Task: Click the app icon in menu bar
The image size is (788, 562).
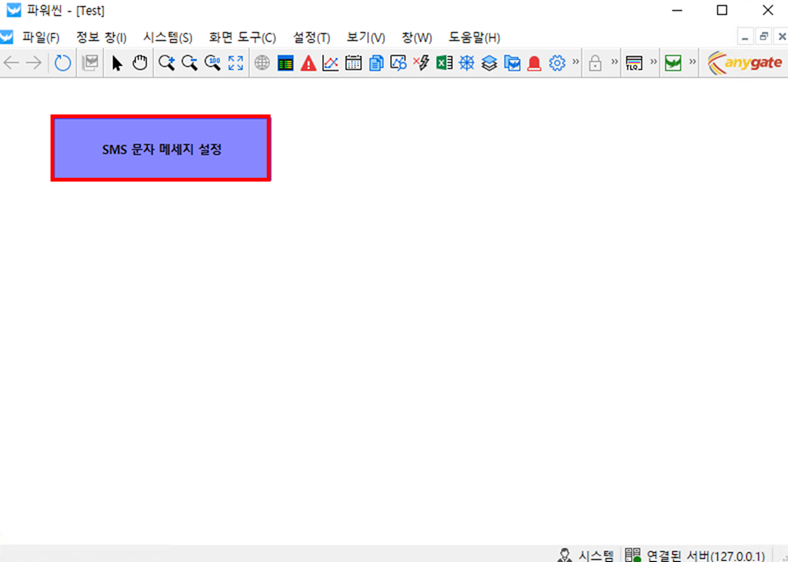Action: click(x=6, y=37)
